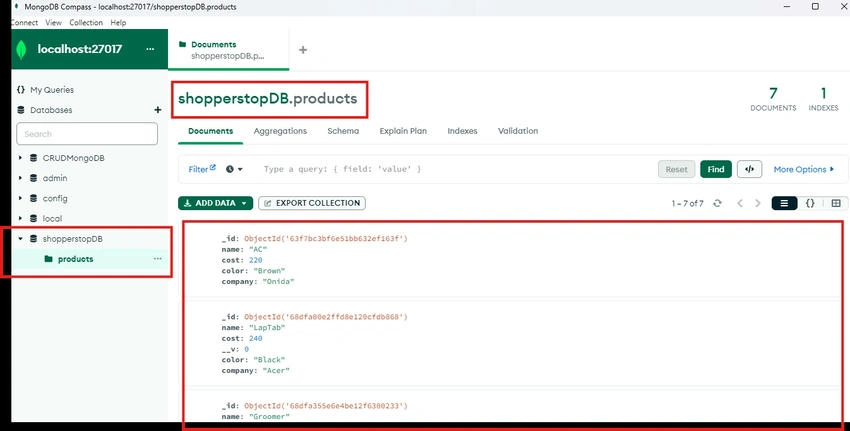Image resolution: width=850 pixels, height=431 pixels.
Task: Switch to JSON view of documents
Action: (810, 203)
